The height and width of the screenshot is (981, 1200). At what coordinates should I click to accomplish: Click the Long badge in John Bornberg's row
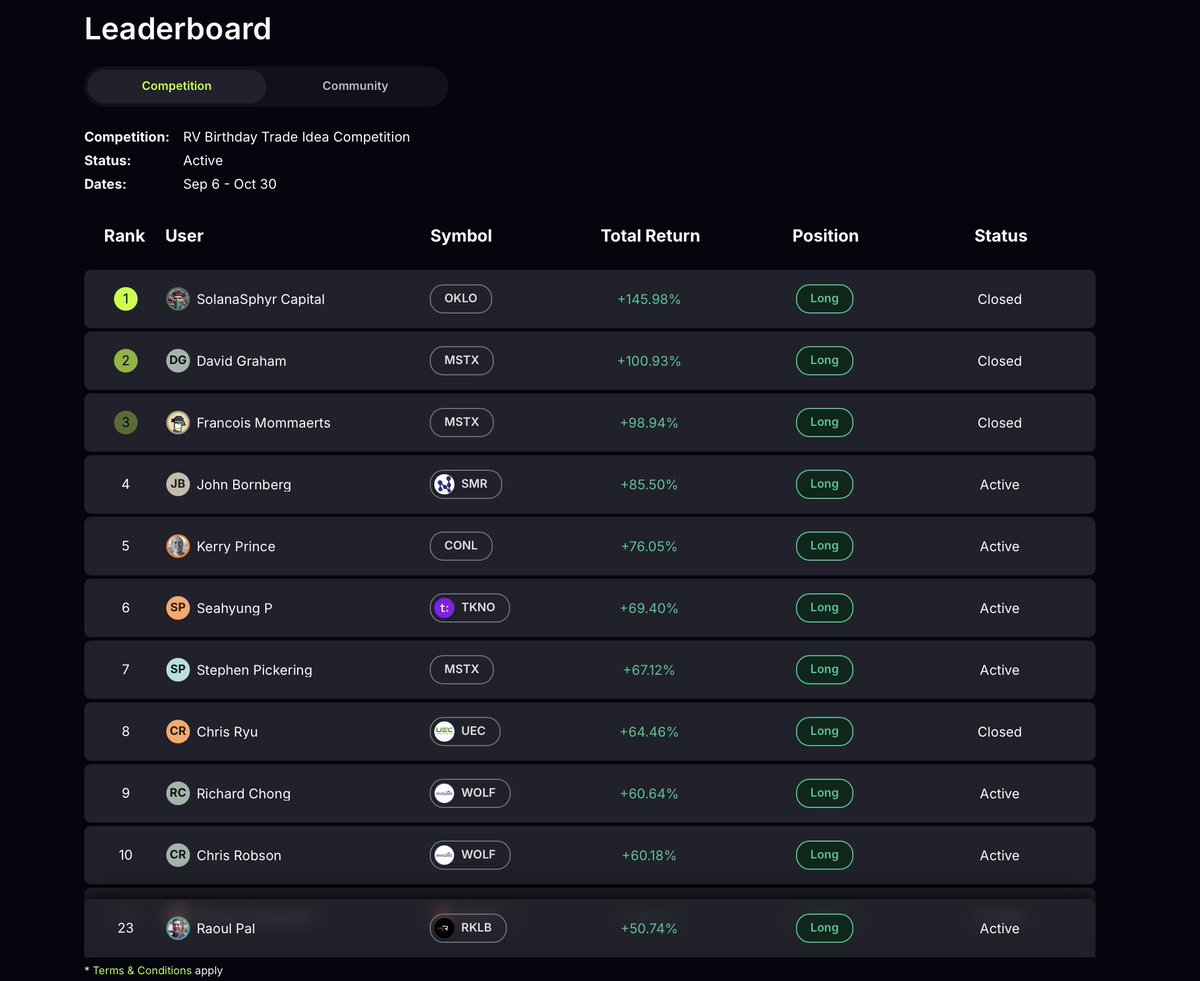click(824, 484)
